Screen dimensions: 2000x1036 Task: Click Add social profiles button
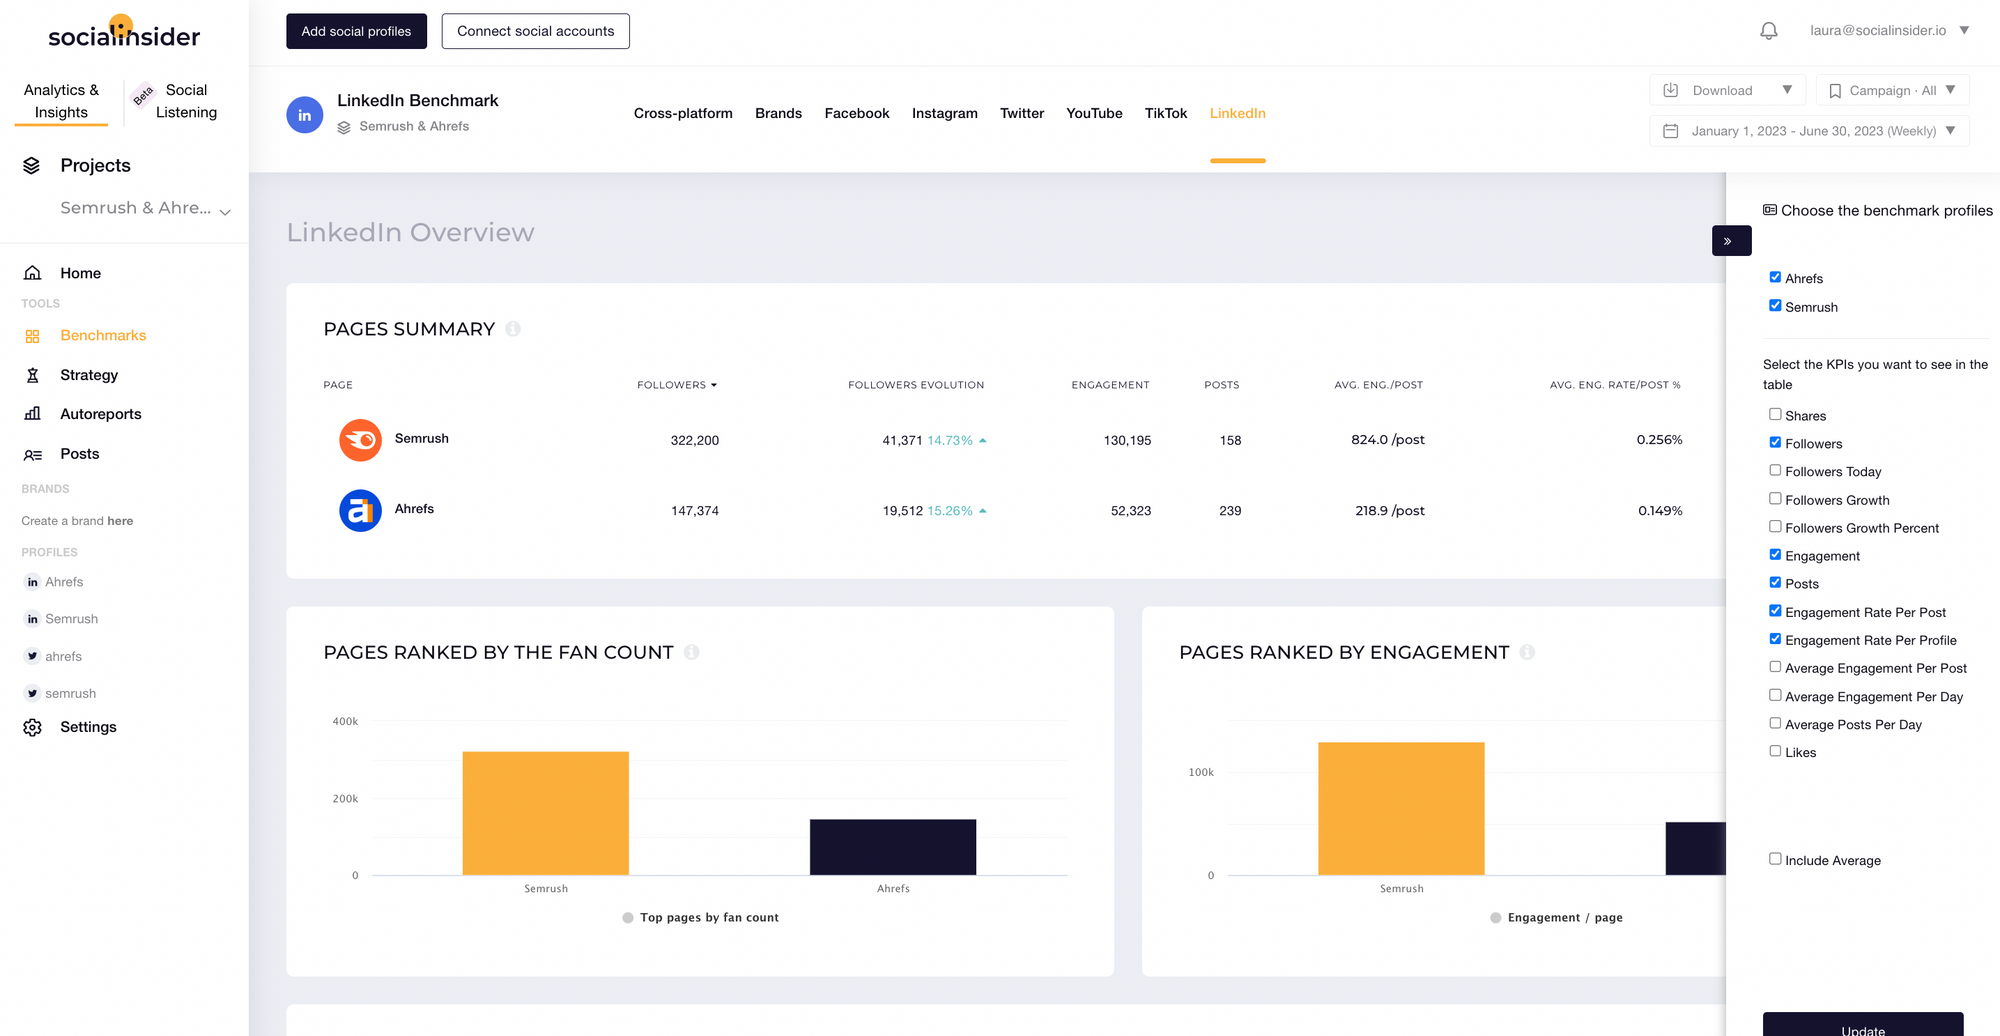356,31
